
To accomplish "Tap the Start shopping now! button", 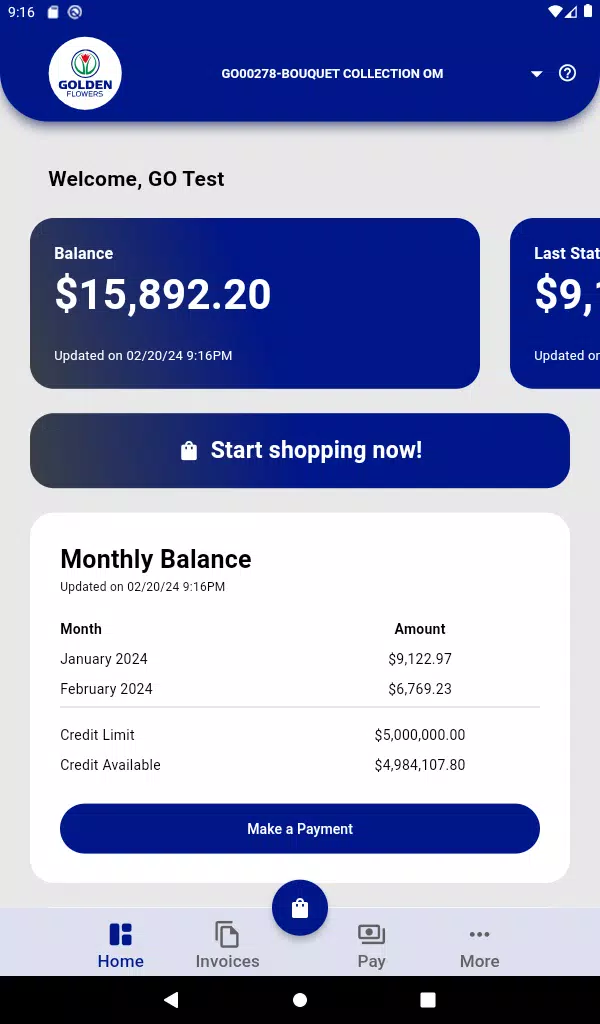I will 300,451.
